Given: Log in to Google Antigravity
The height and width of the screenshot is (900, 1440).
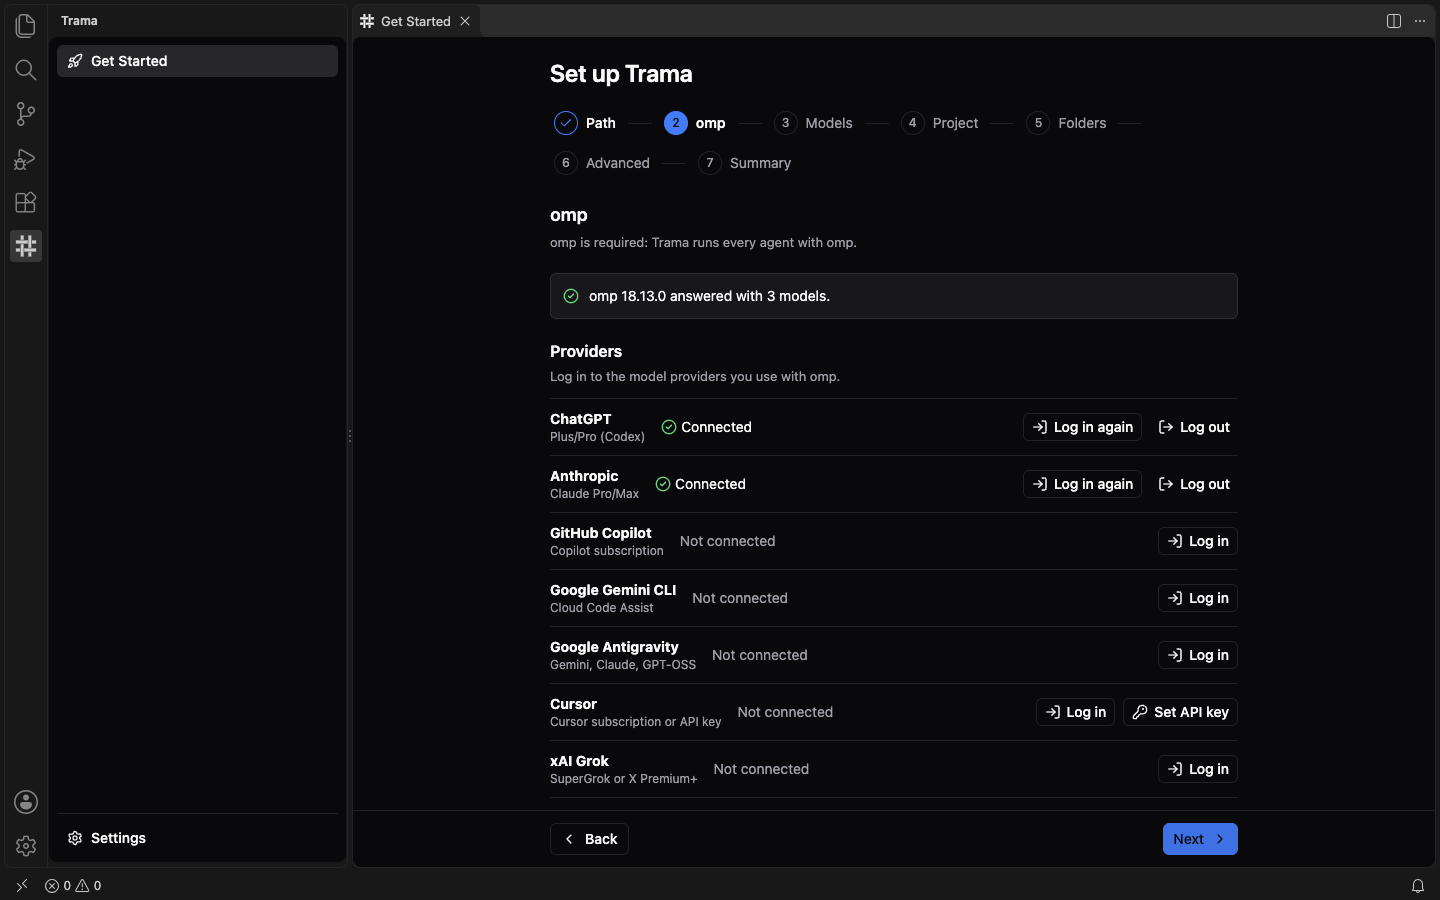Looking at the screenshot, I should pyautogui.click(x=1198, y=655).
